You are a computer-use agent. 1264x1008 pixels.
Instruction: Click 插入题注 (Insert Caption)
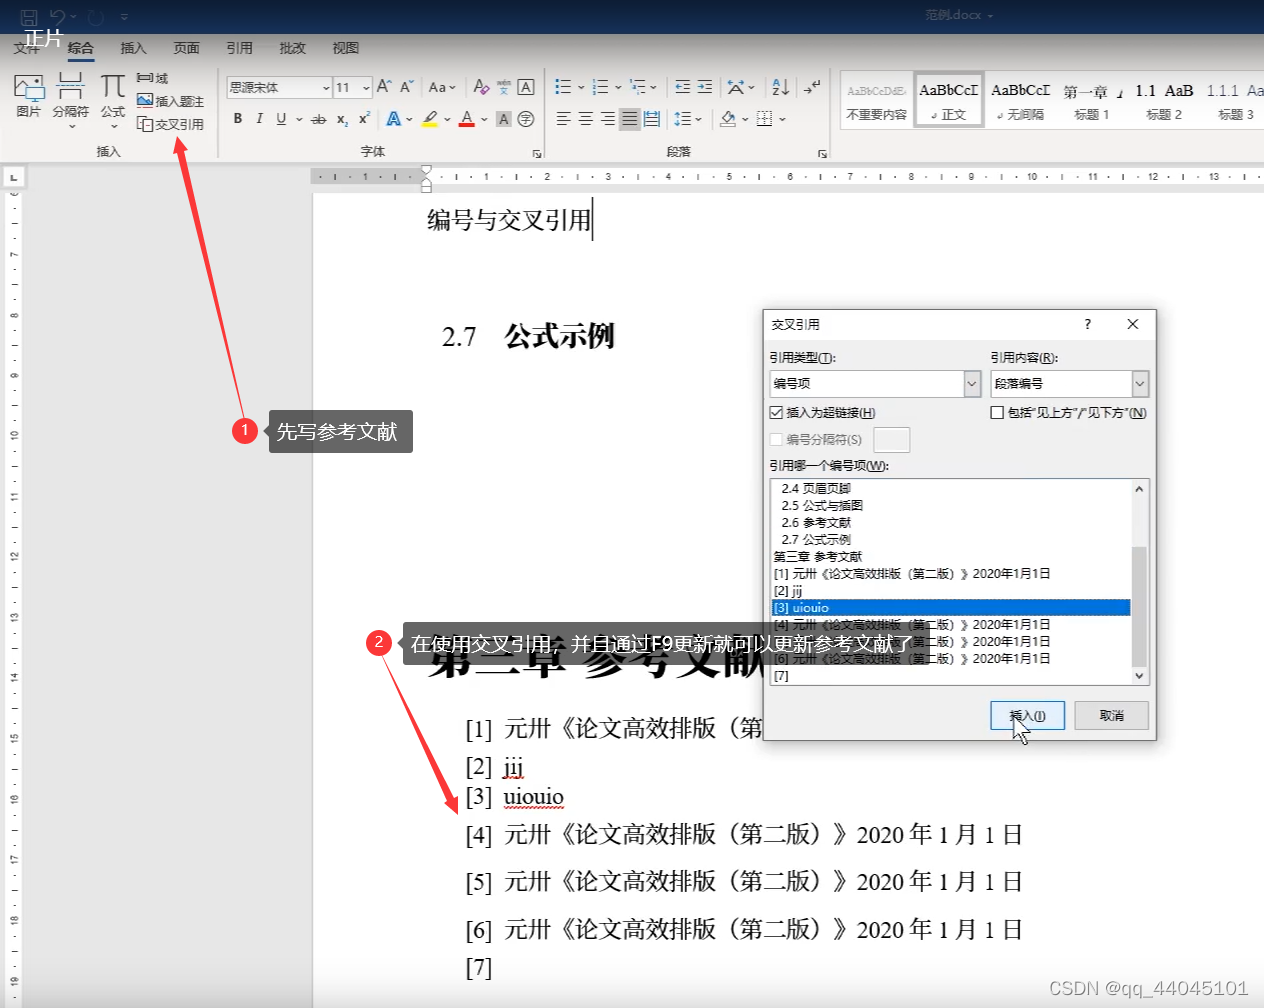[x=170, y=101]
